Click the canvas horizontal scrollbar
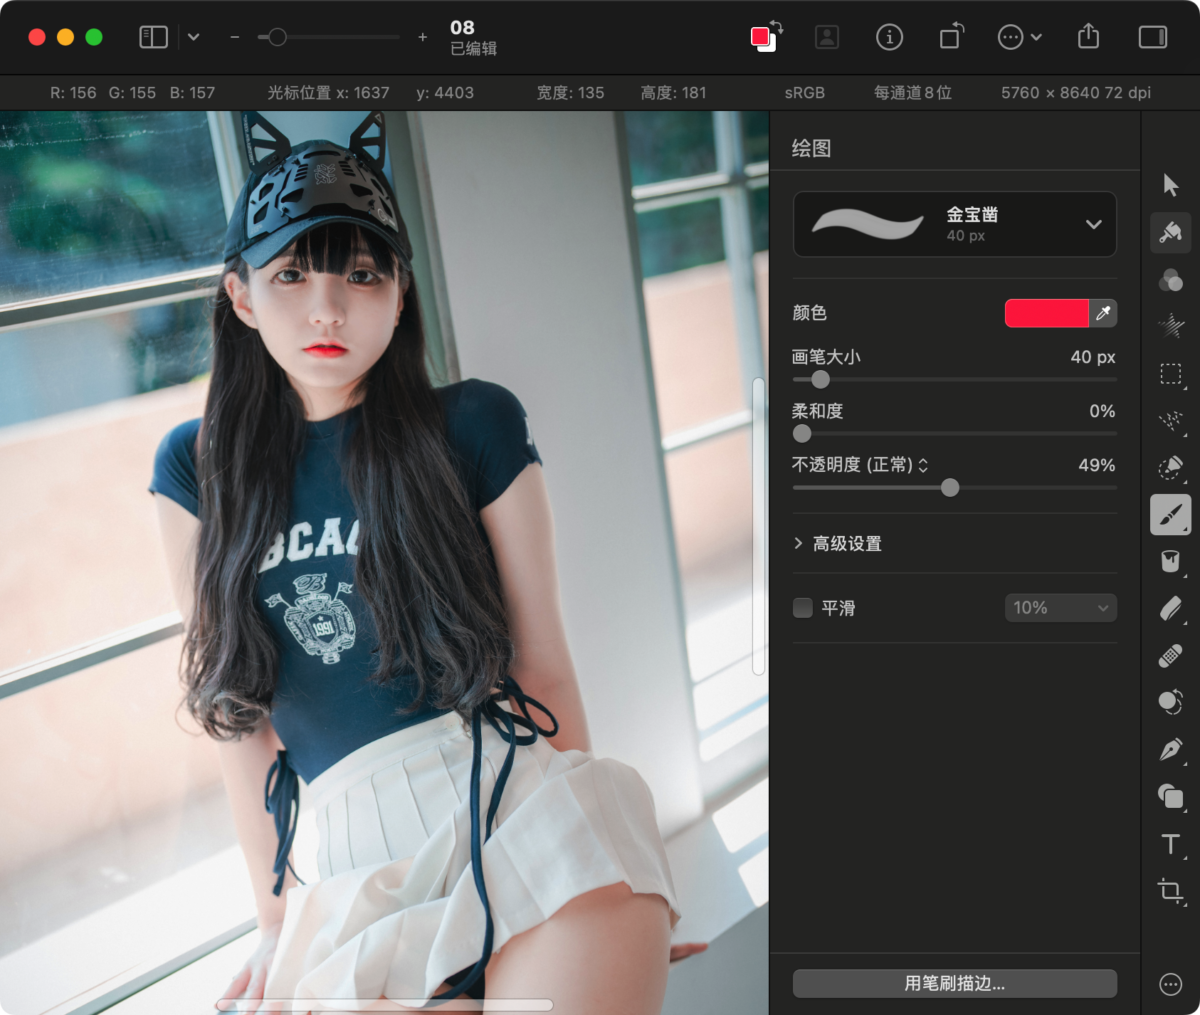 pos(385,1005)
